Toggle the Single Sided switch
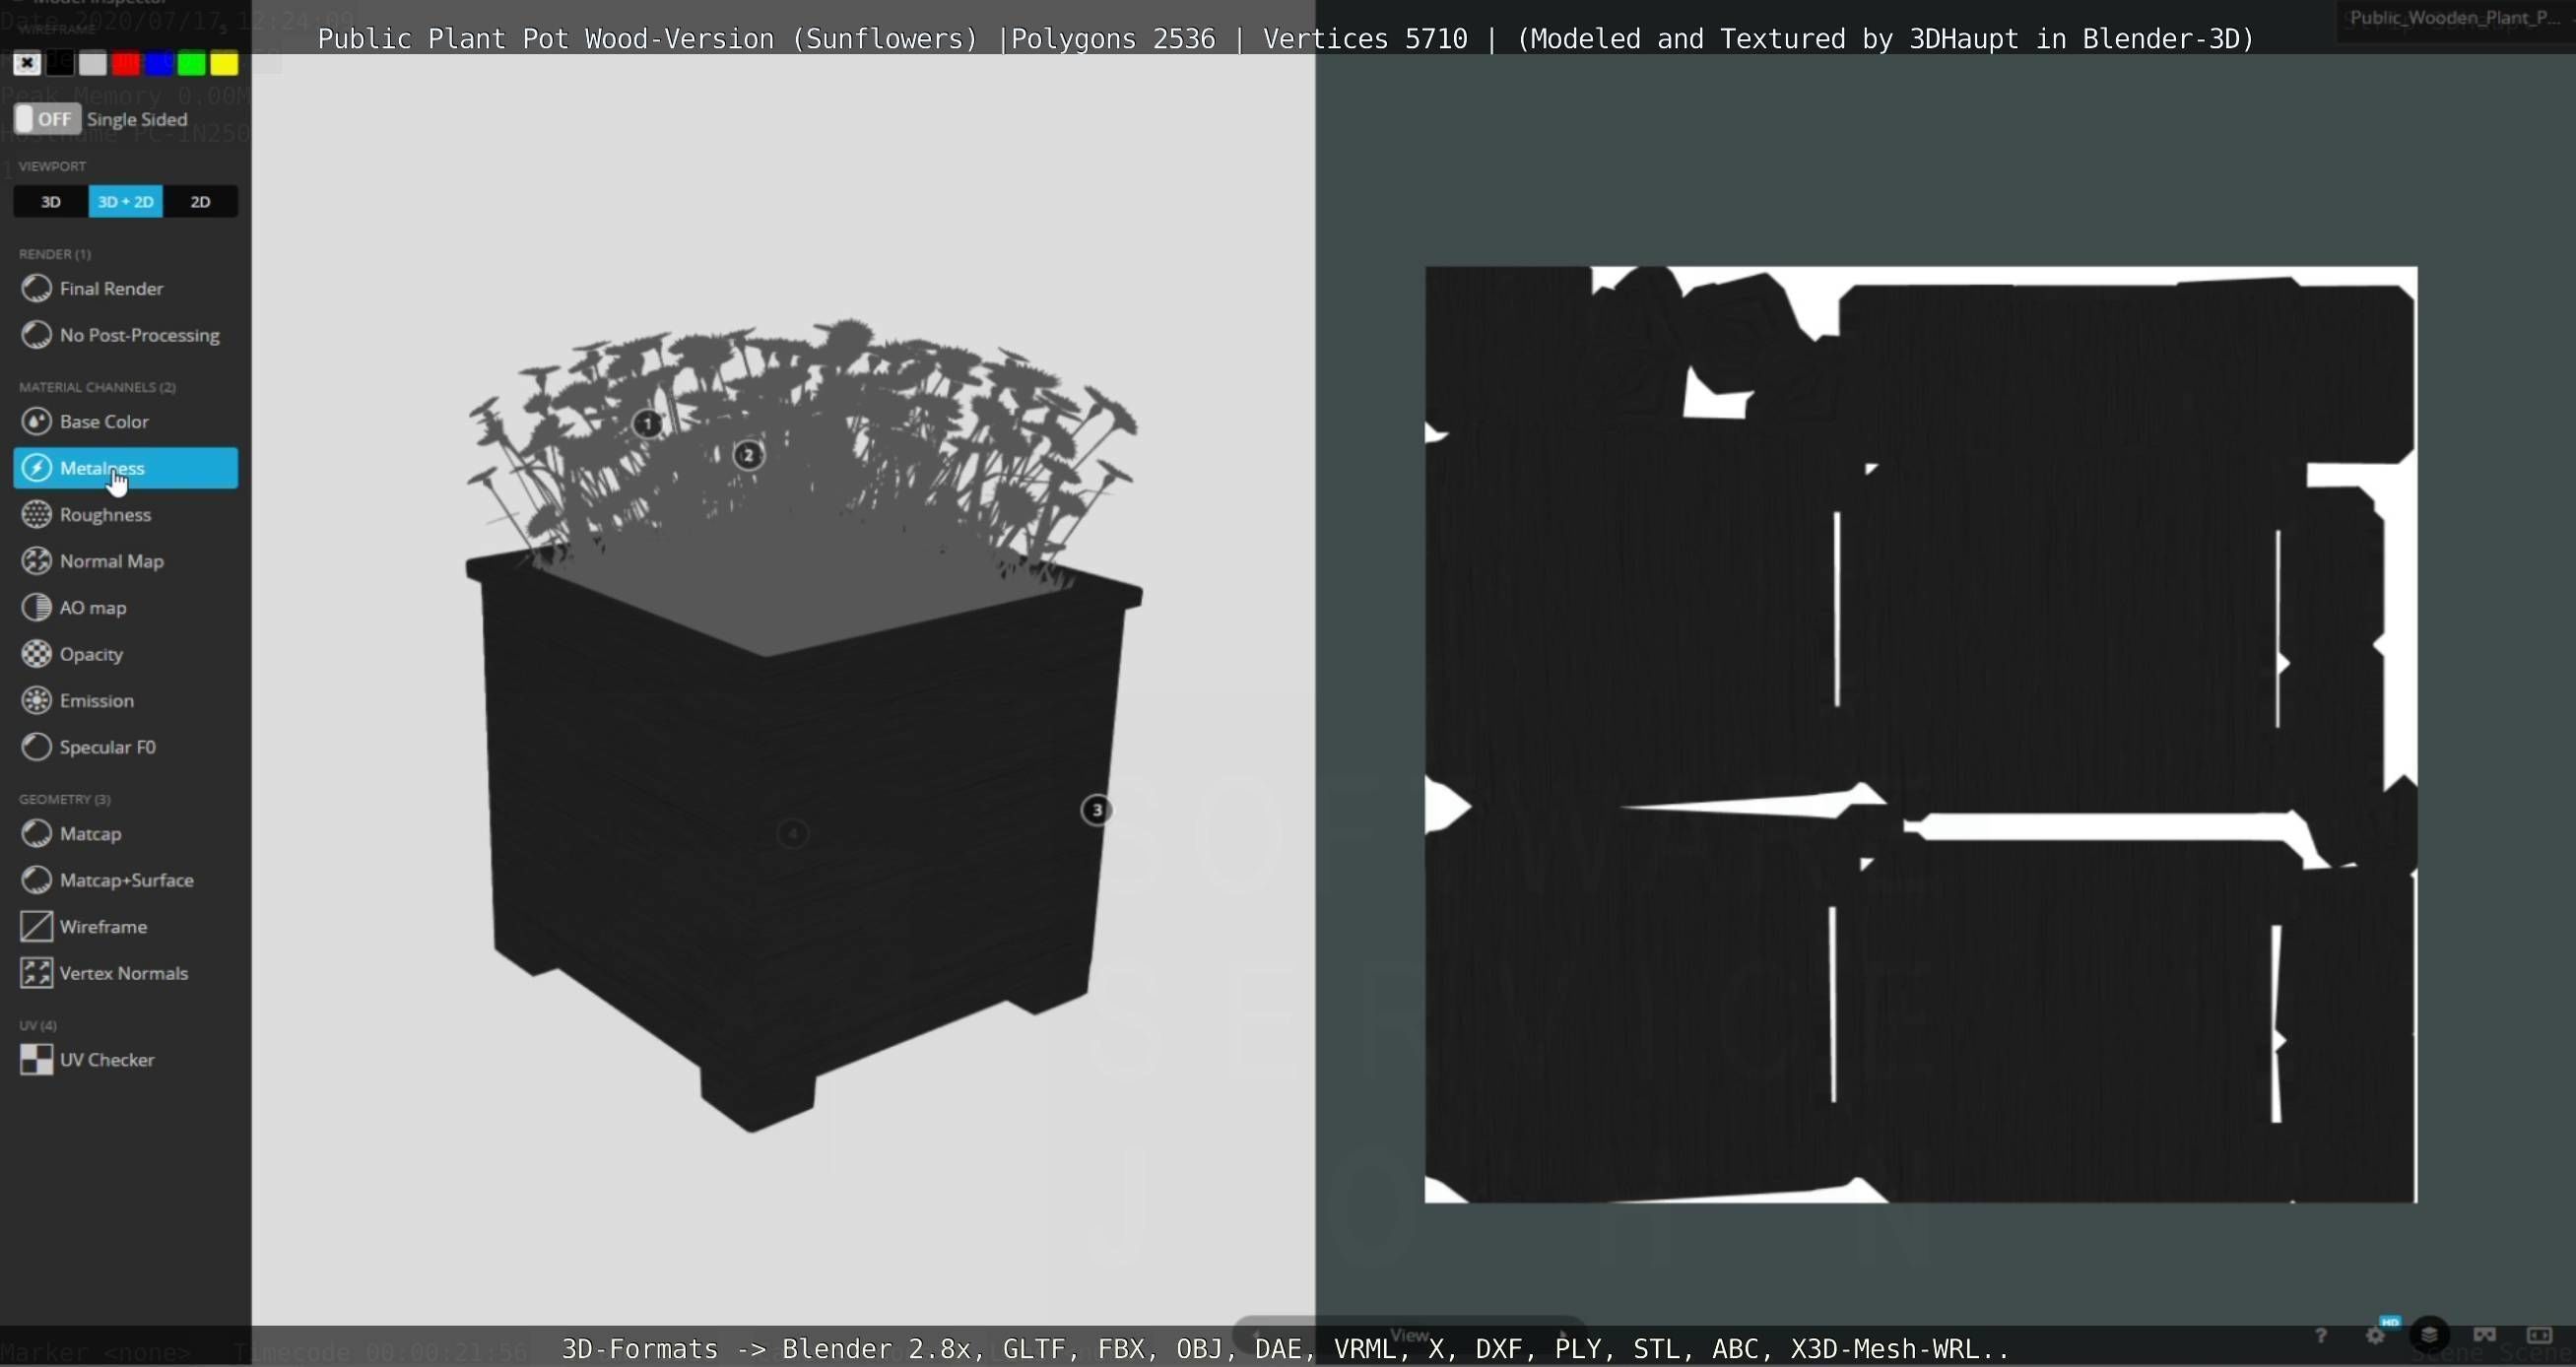Viewport: 2576px width, 1367px height. 47,119
